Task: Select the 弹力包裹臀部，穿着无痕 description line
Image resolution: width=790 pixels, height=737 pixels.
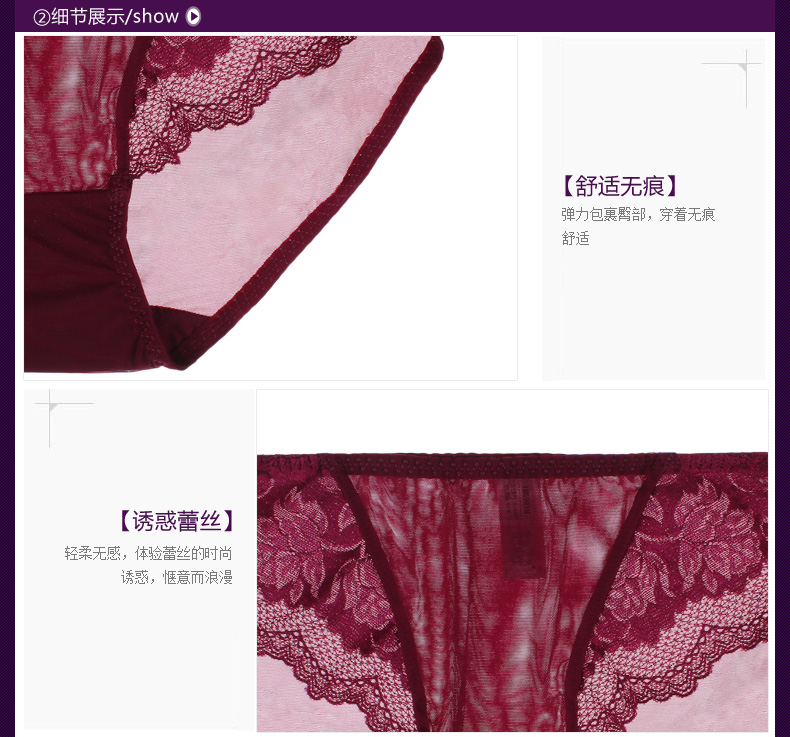Action: click(638, 215)
